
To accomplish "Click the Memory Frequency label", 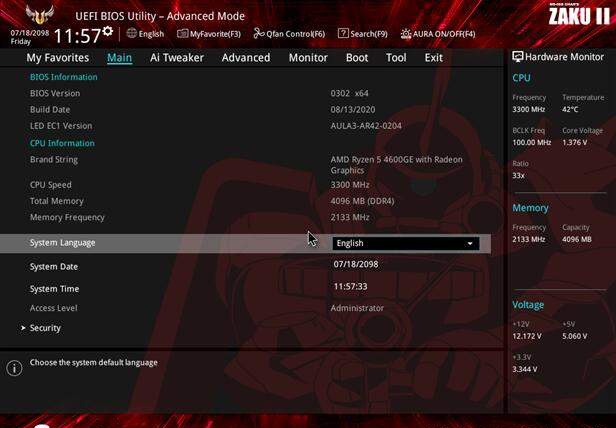I will point(67,217).
